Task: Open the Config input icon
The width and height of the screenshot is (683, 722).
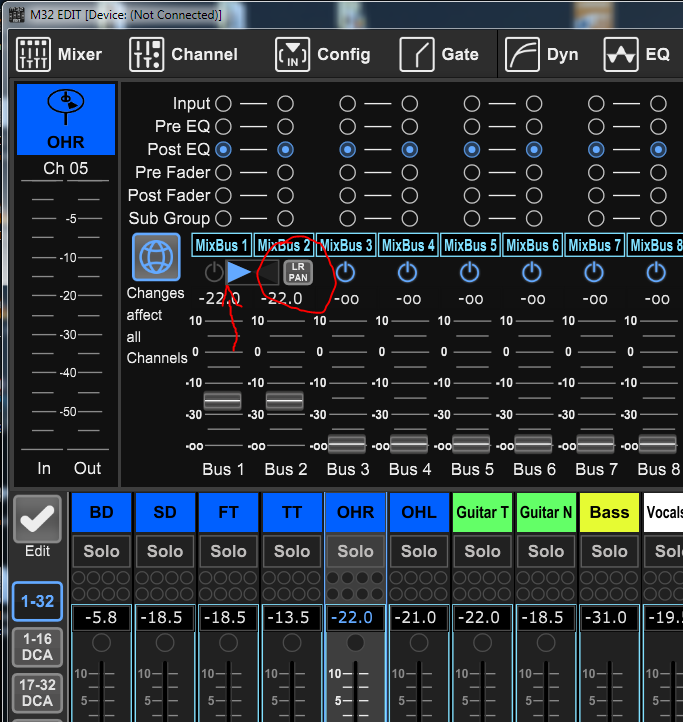Action: point(292,54)
